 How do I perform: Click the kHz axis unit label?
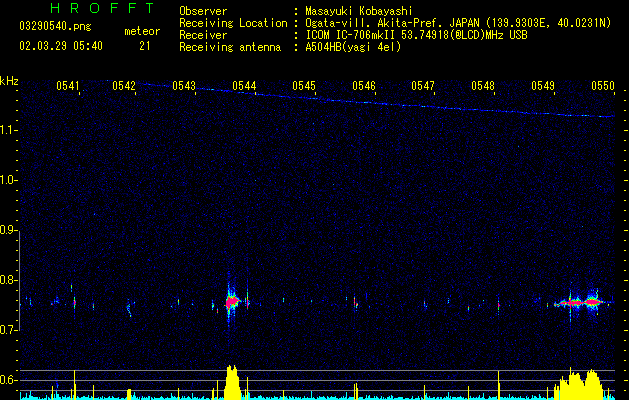9,81
